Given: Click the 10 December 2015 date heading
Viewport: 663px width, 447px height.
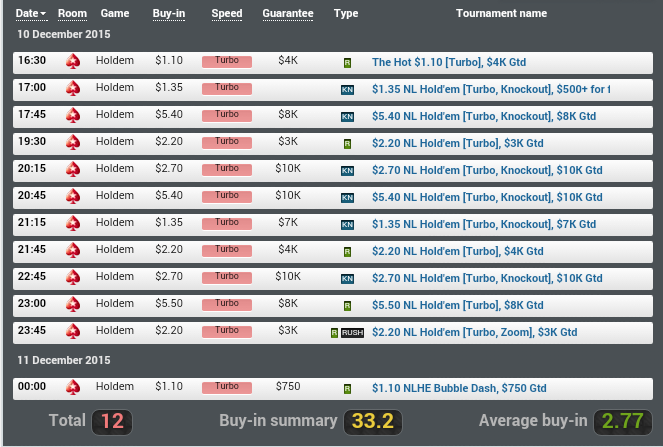Looking at the screenshot, I should [64, 34].
